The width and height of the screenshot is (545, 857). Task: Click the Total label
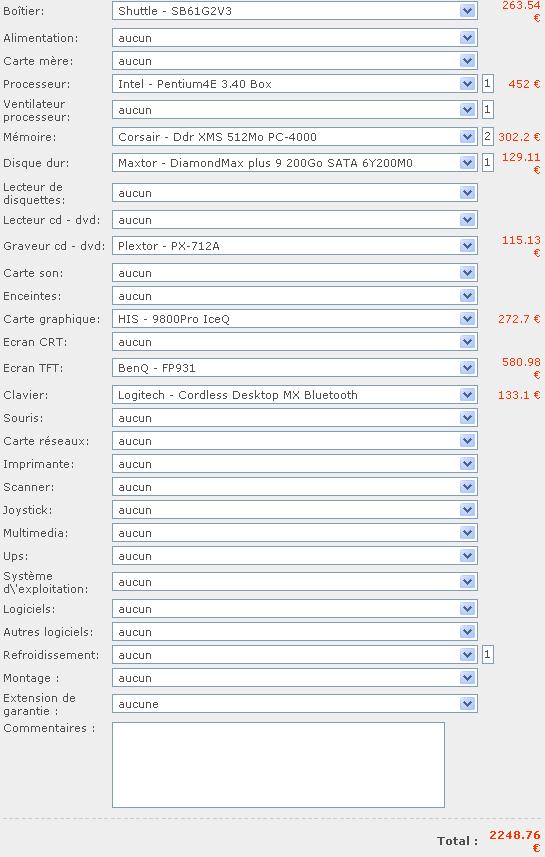pyautogui.click(x=458, y=841)
